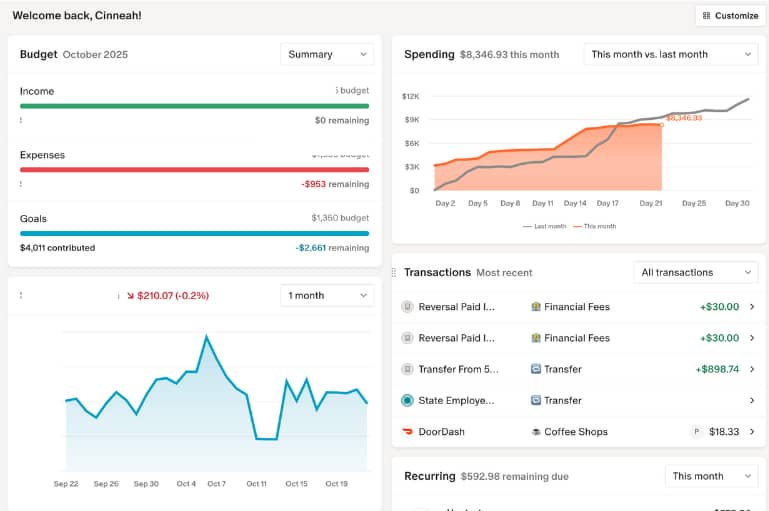Open the Transactions section heading
The height and width of the screenshot is (511, 769).
click(x=437, y=273)
